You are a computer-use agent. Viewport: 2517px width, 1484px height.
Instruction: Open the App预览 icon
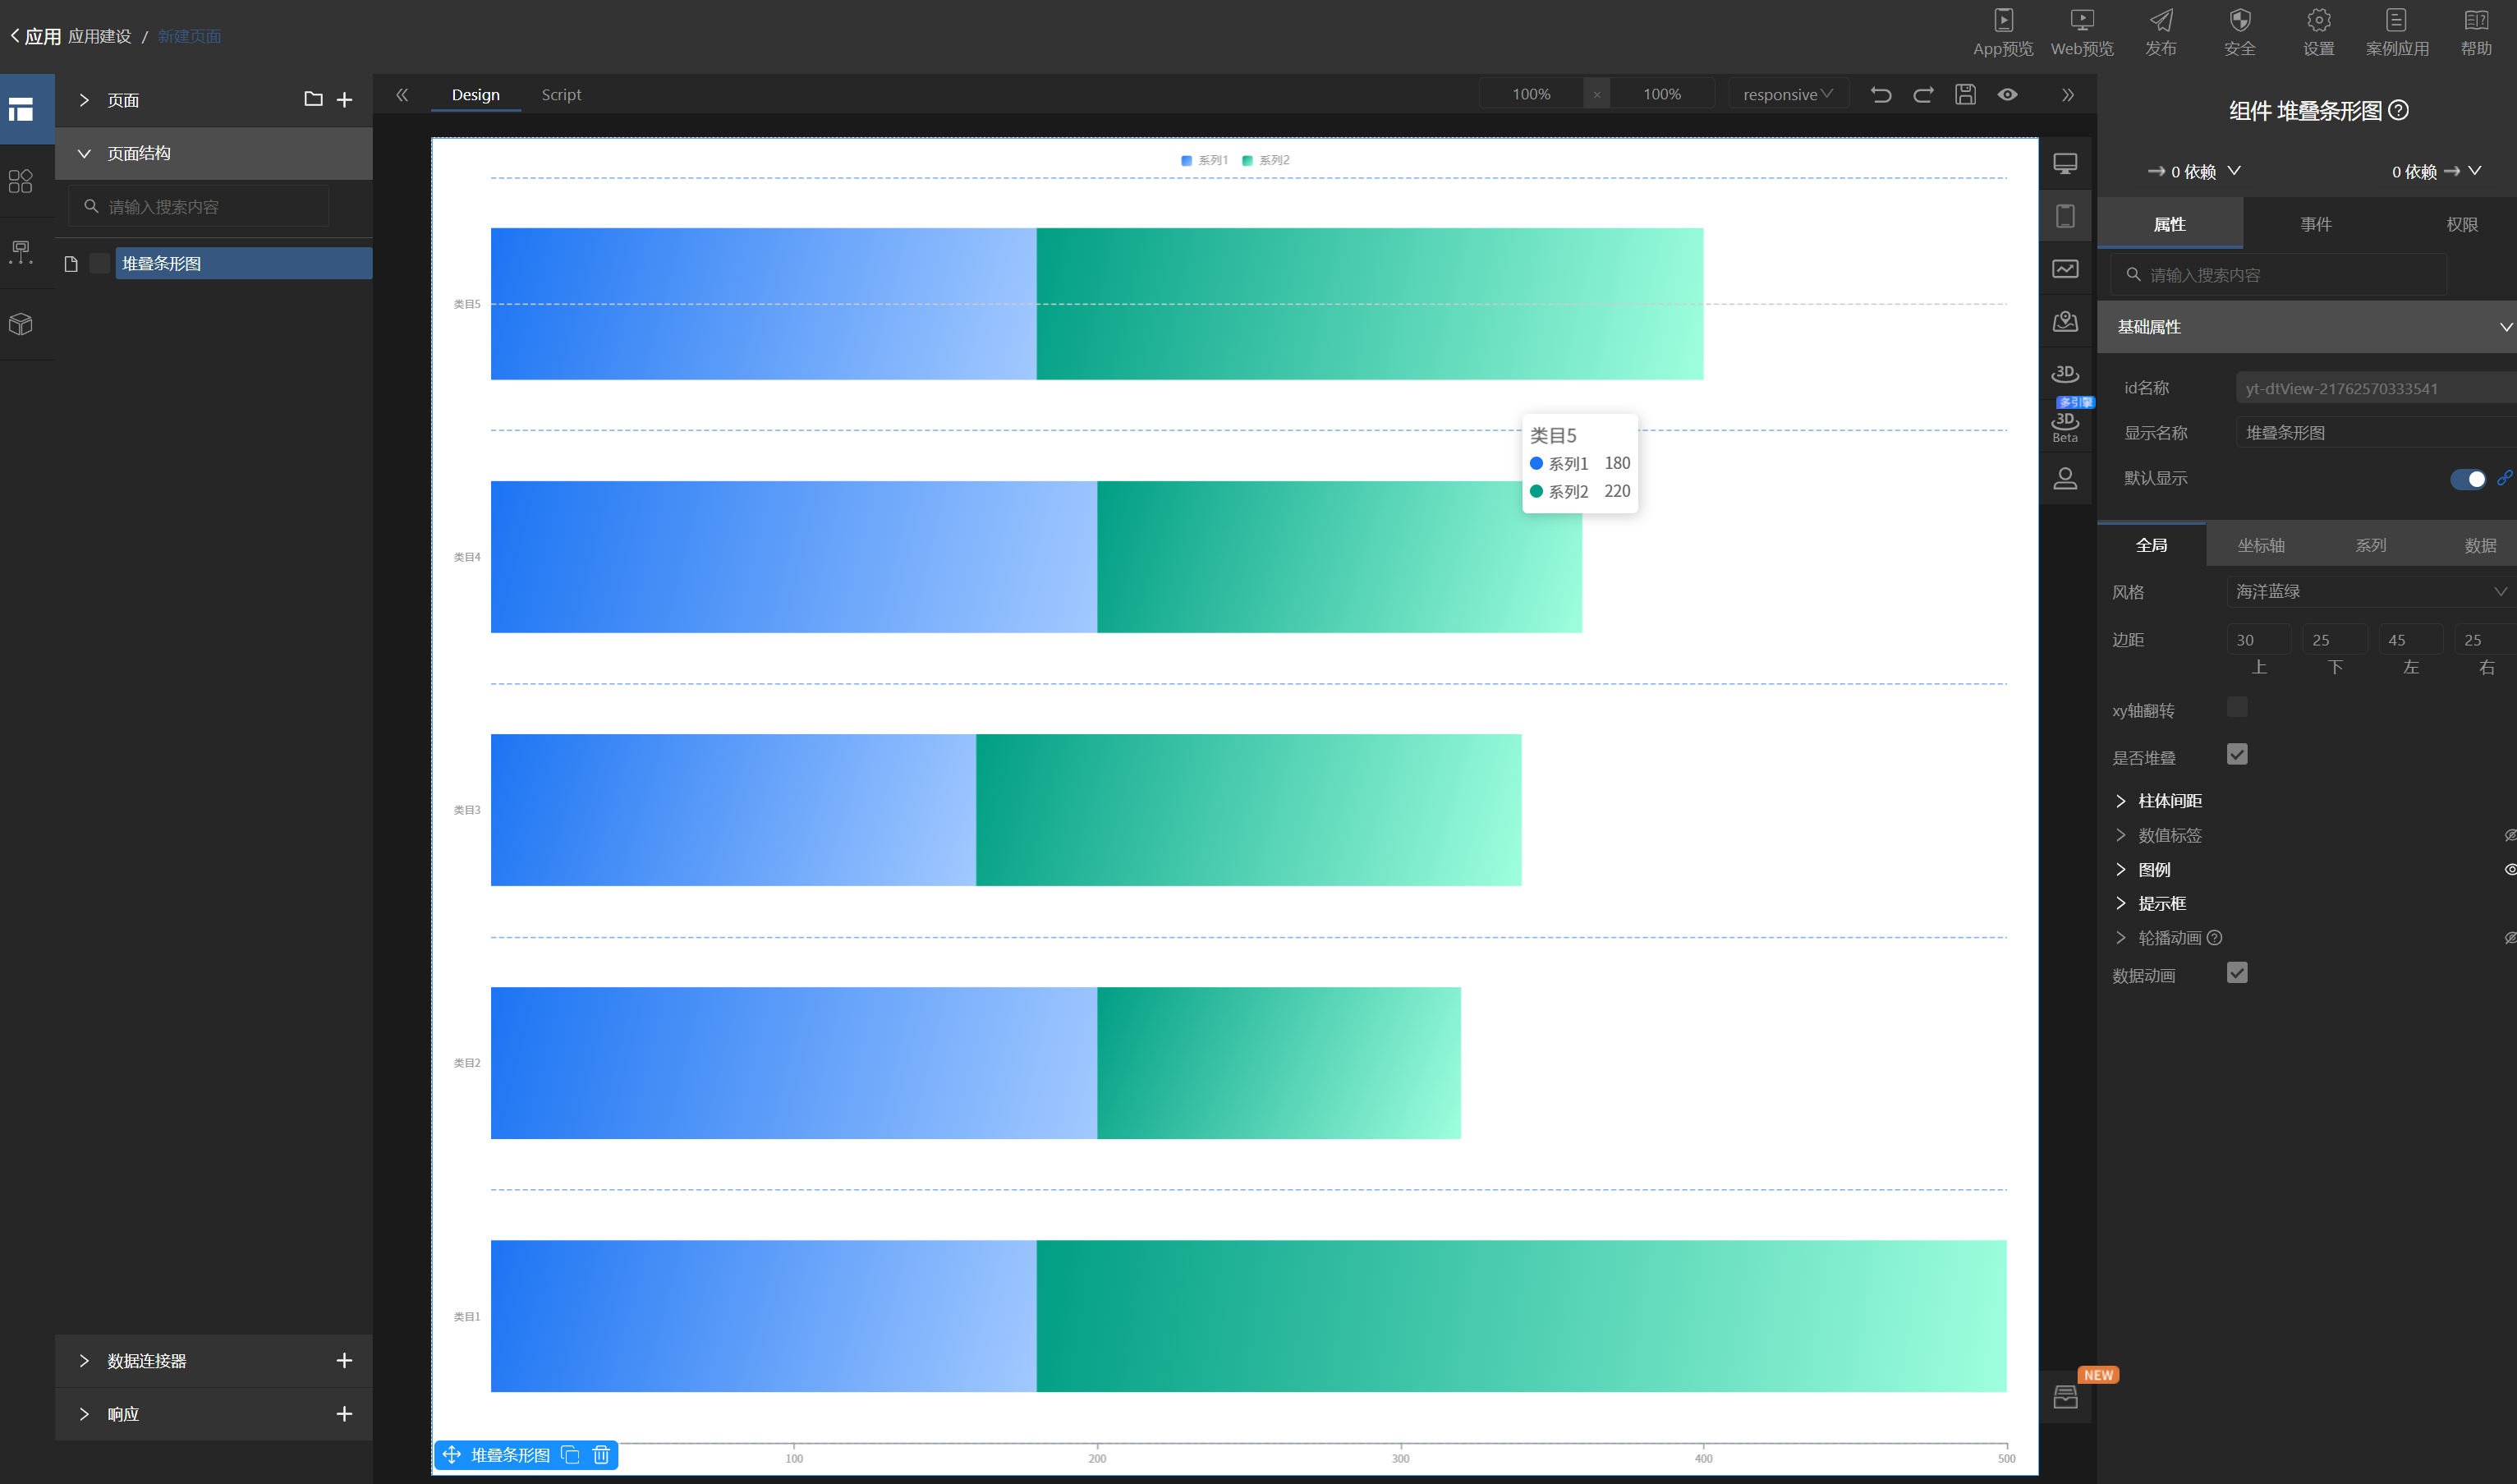(x=2003, y=21)
